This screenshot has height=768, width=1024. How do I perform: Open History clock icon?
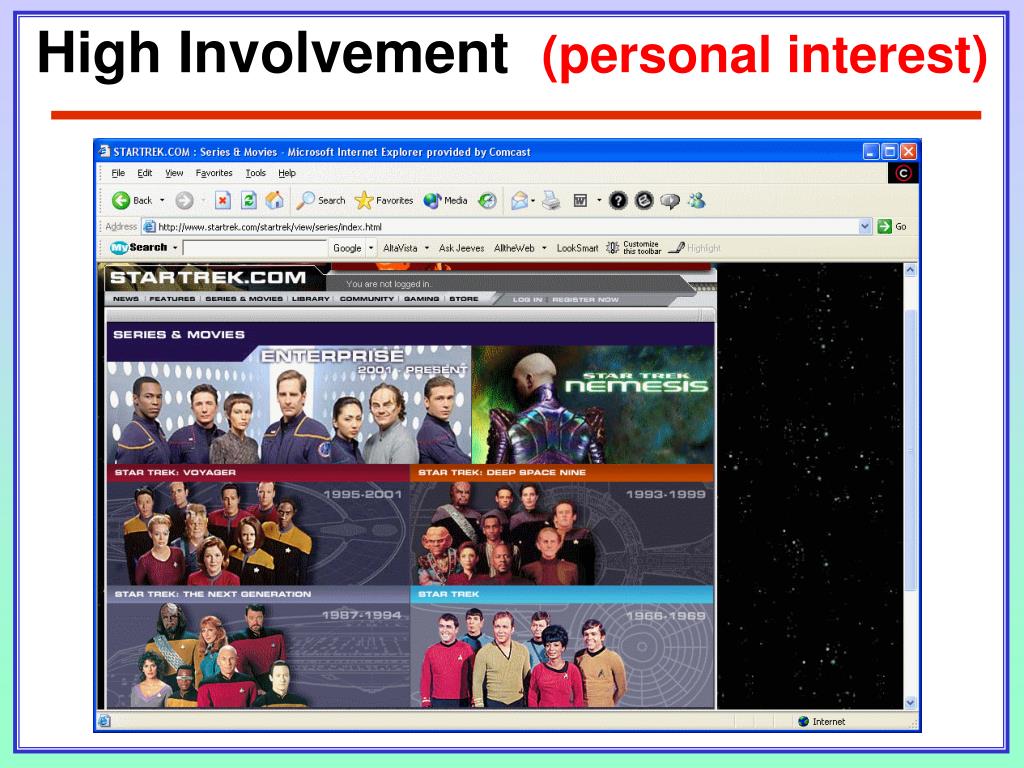[x=487, y=200]
